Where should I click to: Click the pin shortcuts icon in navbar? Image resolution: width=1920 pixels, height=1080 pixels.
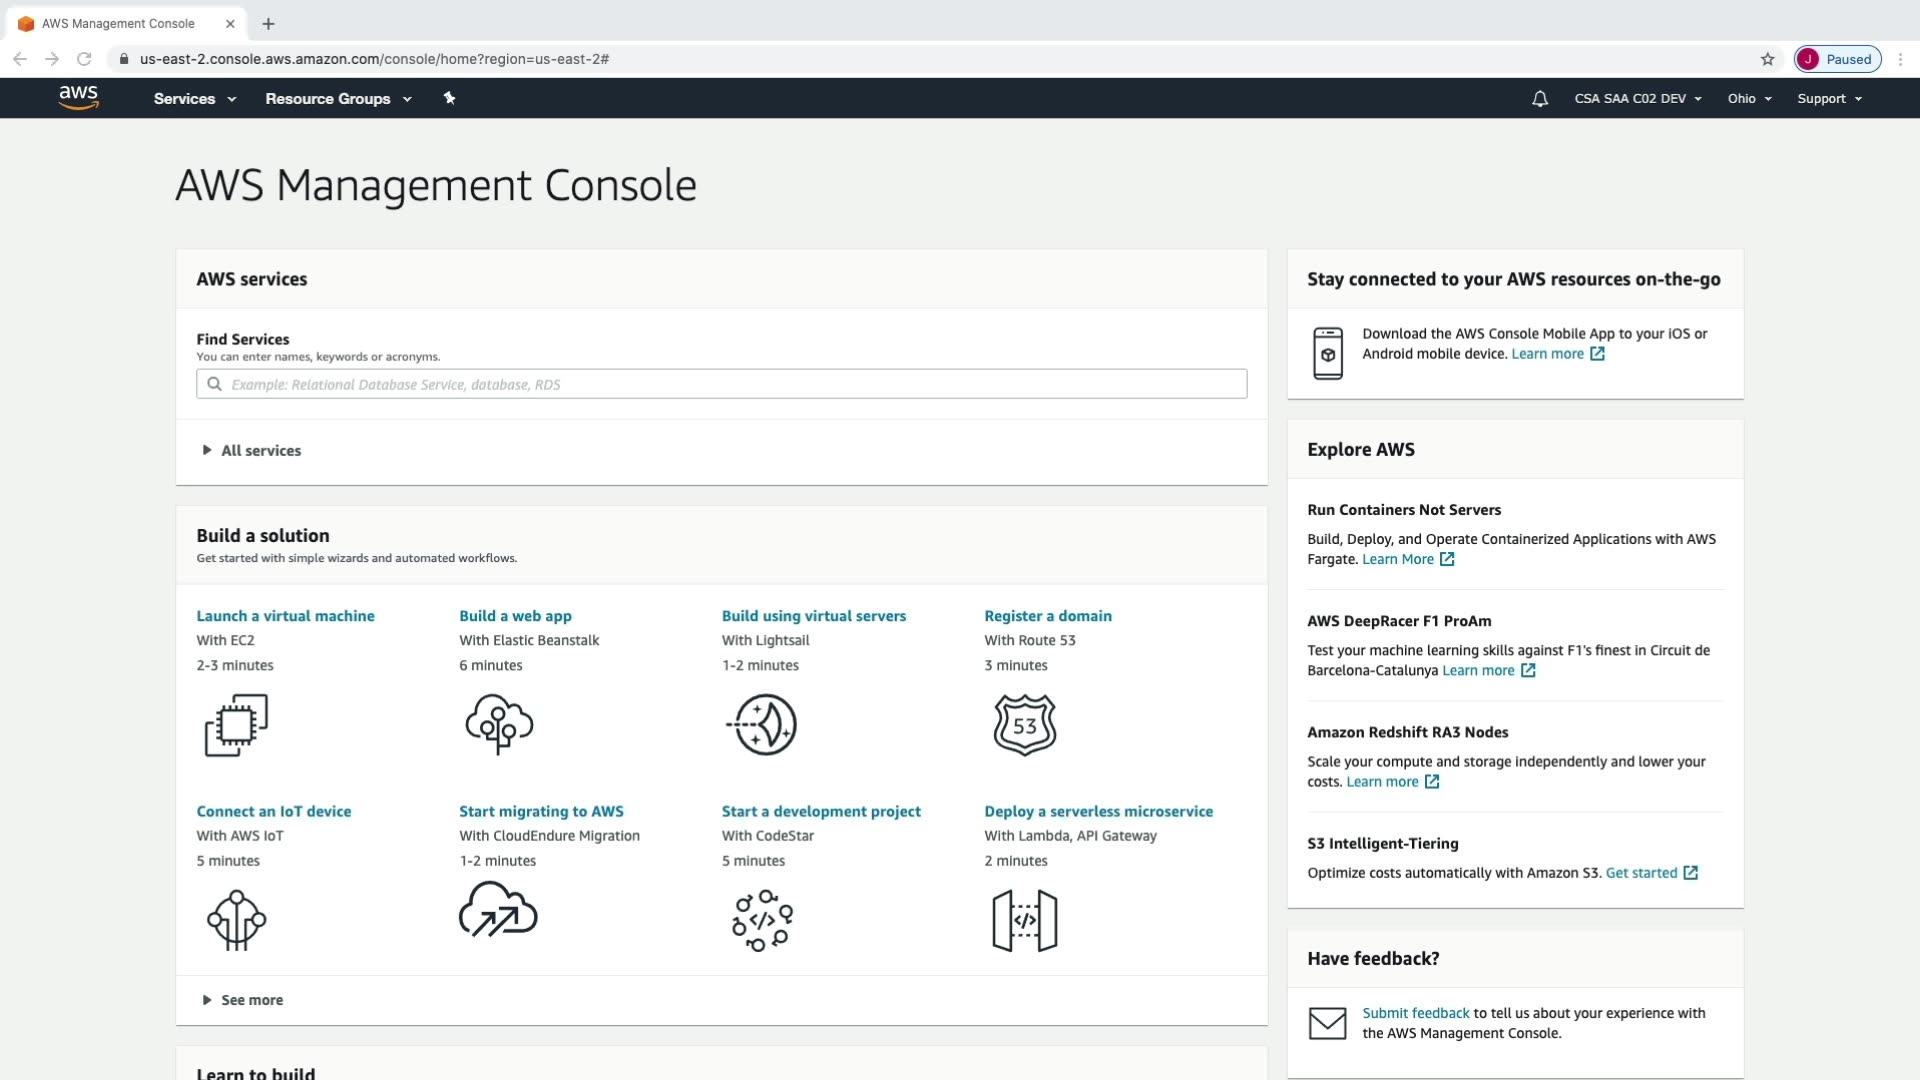pyautogui.click(x=449, y=98)
